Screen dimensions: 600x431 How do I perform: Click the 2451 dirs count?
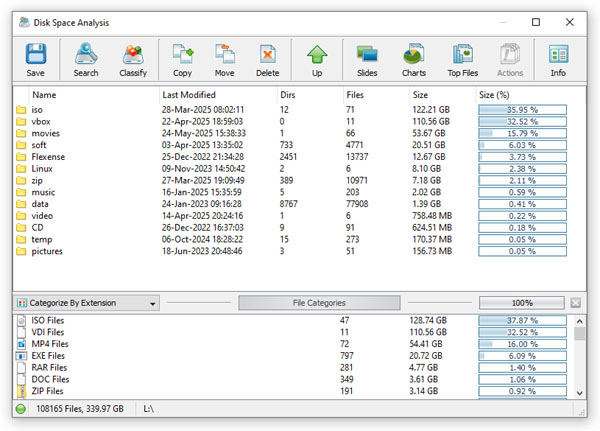pyautogui.click(x=288, y=157)
